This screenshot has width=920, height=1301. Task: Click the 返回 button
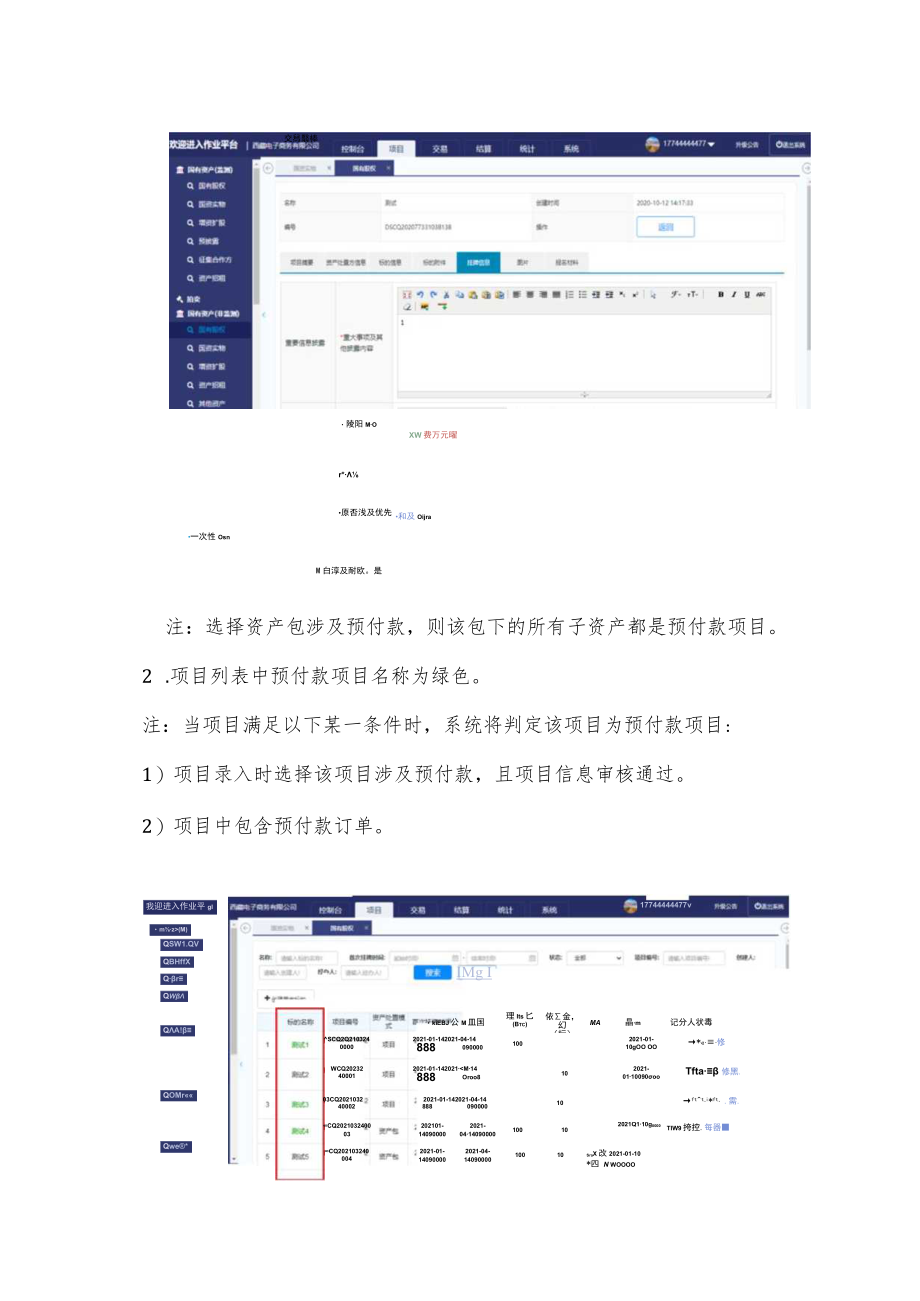665,225
